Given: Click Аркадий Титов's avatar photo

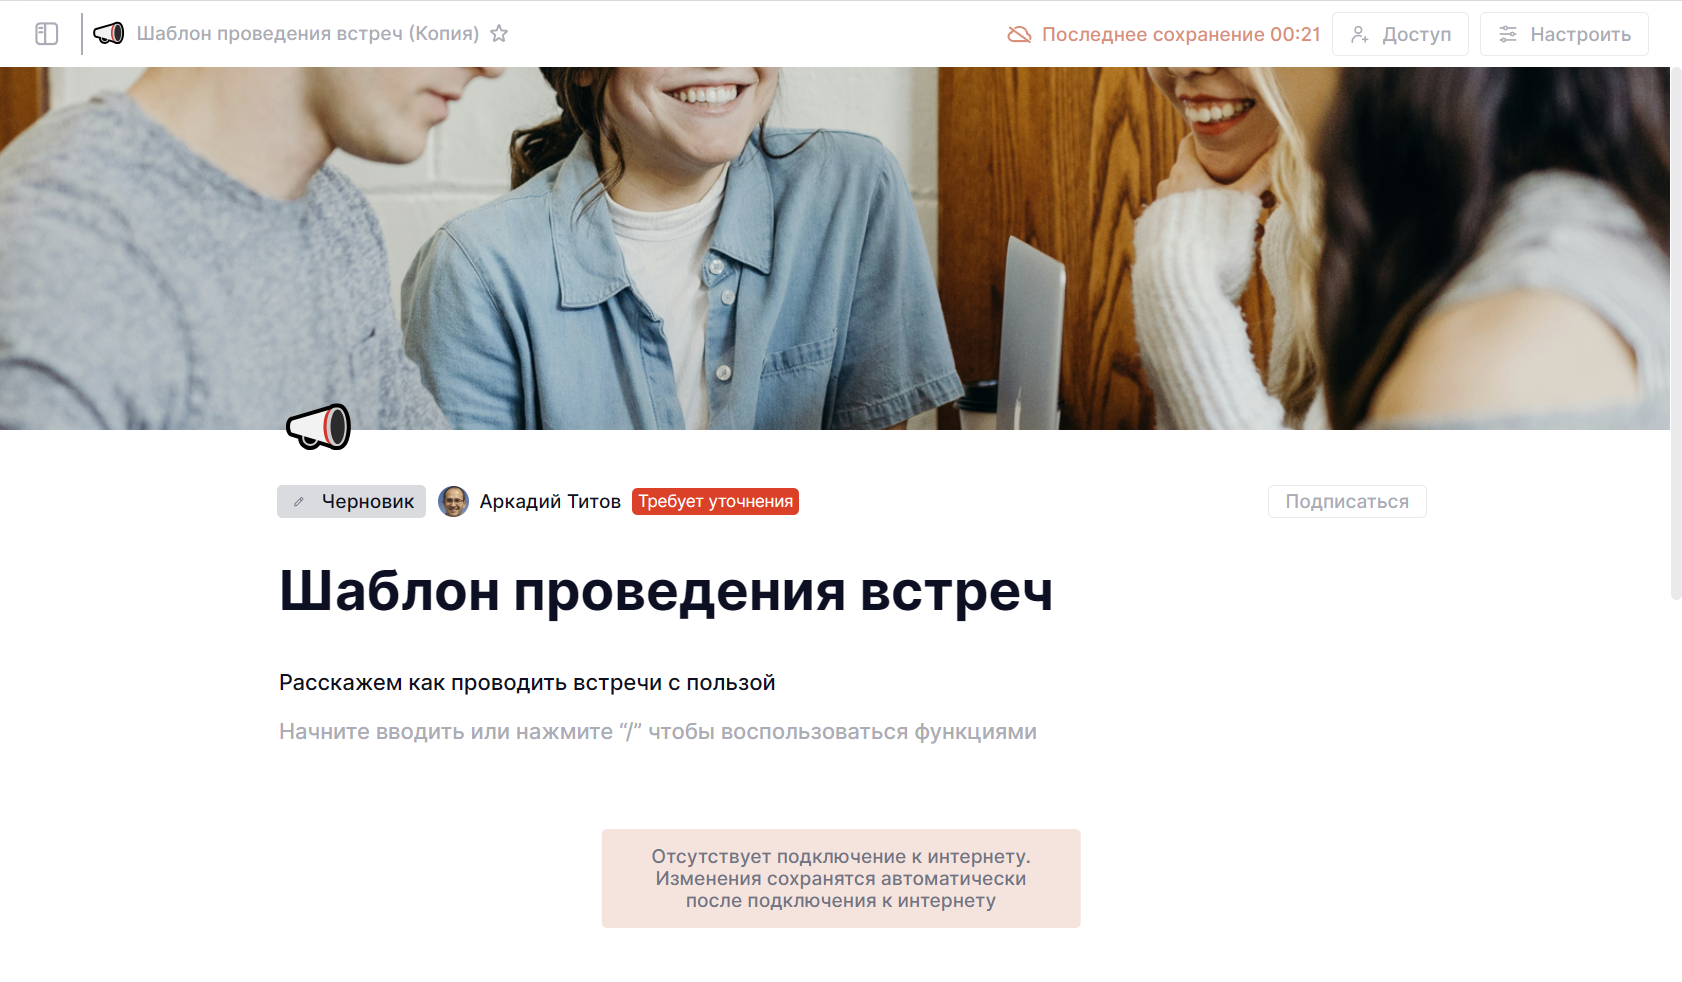Looking at the screenshot, I should [x=454, y=501].
